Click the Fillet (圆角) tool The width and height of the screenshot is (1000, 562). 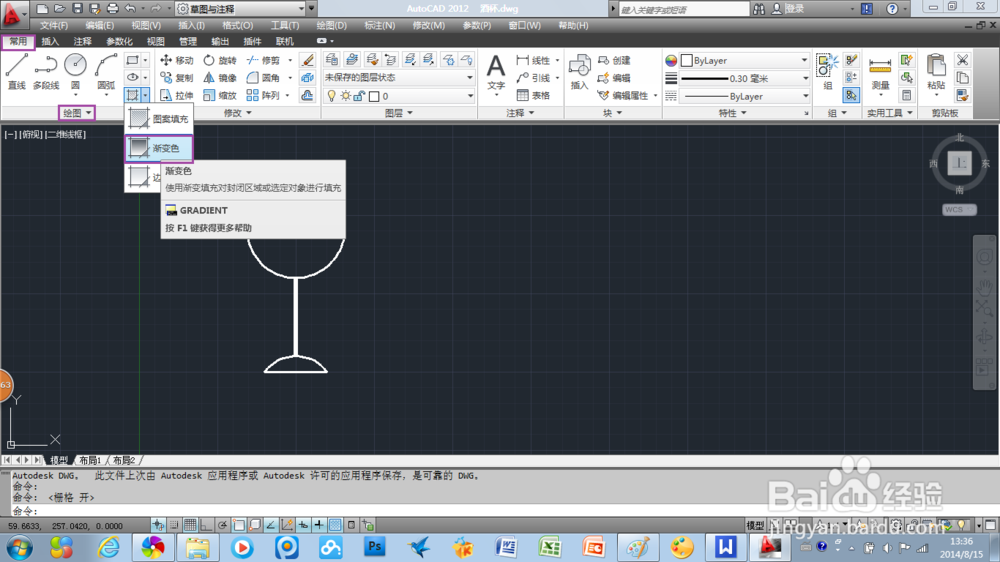(263, 78)
